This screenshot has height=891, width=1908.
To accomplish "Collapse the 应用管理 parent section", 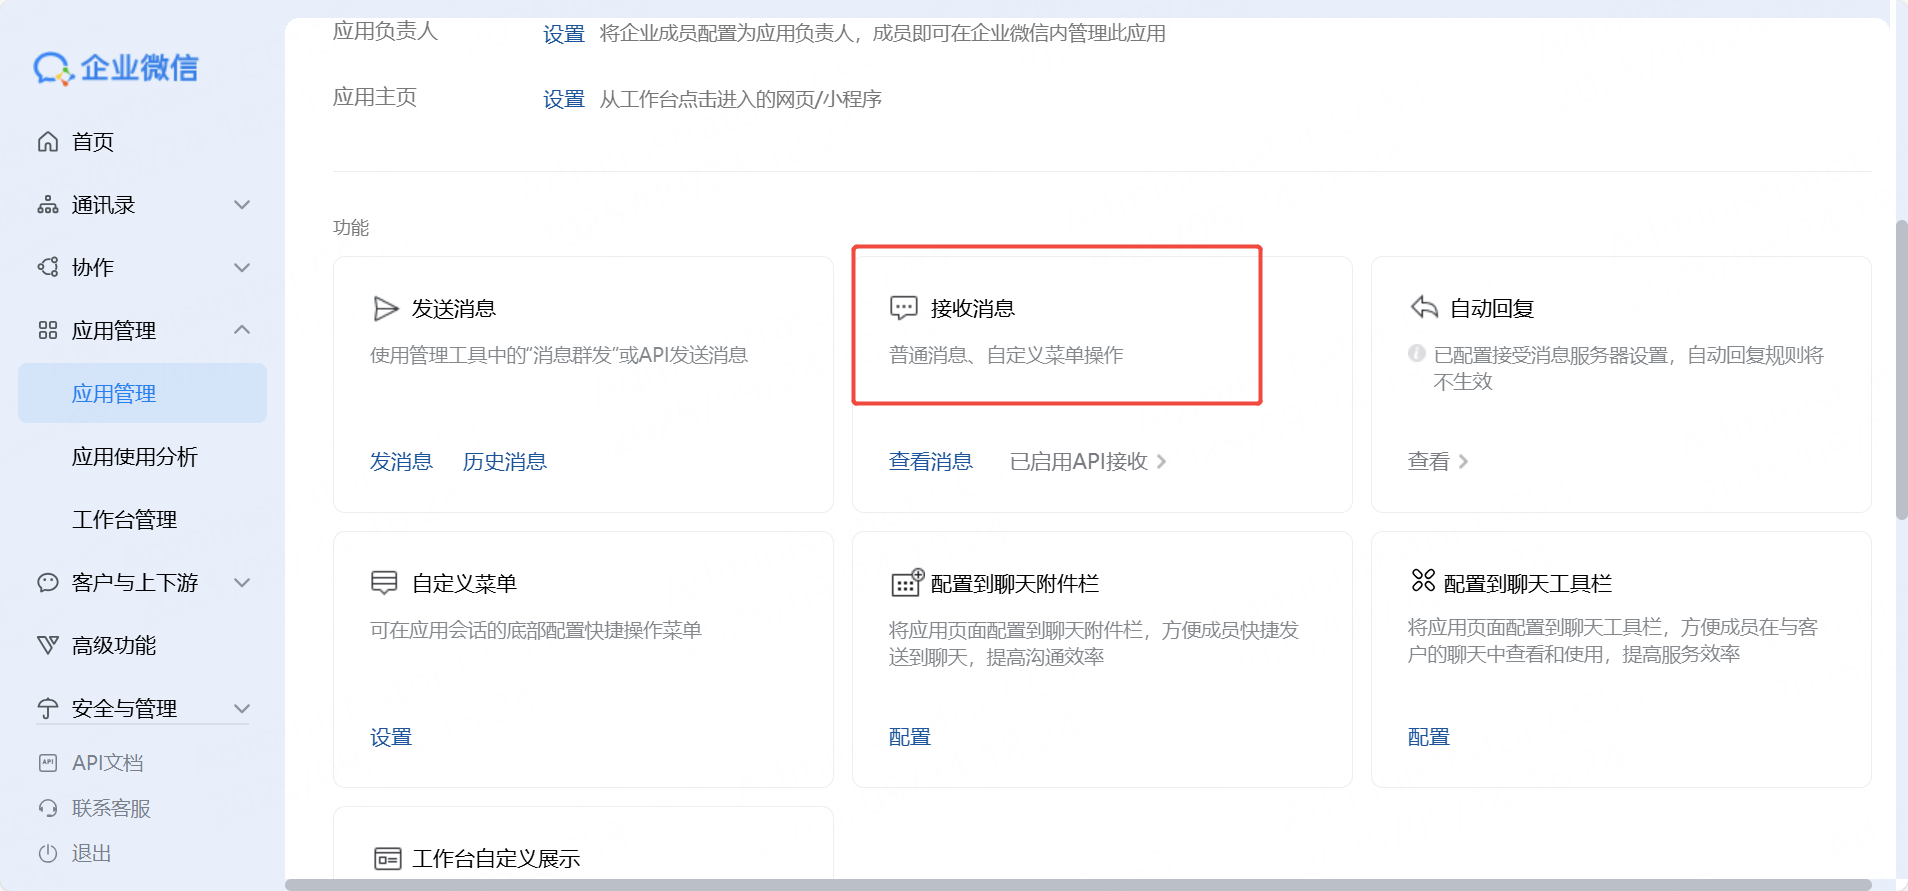I will point(241,330).
